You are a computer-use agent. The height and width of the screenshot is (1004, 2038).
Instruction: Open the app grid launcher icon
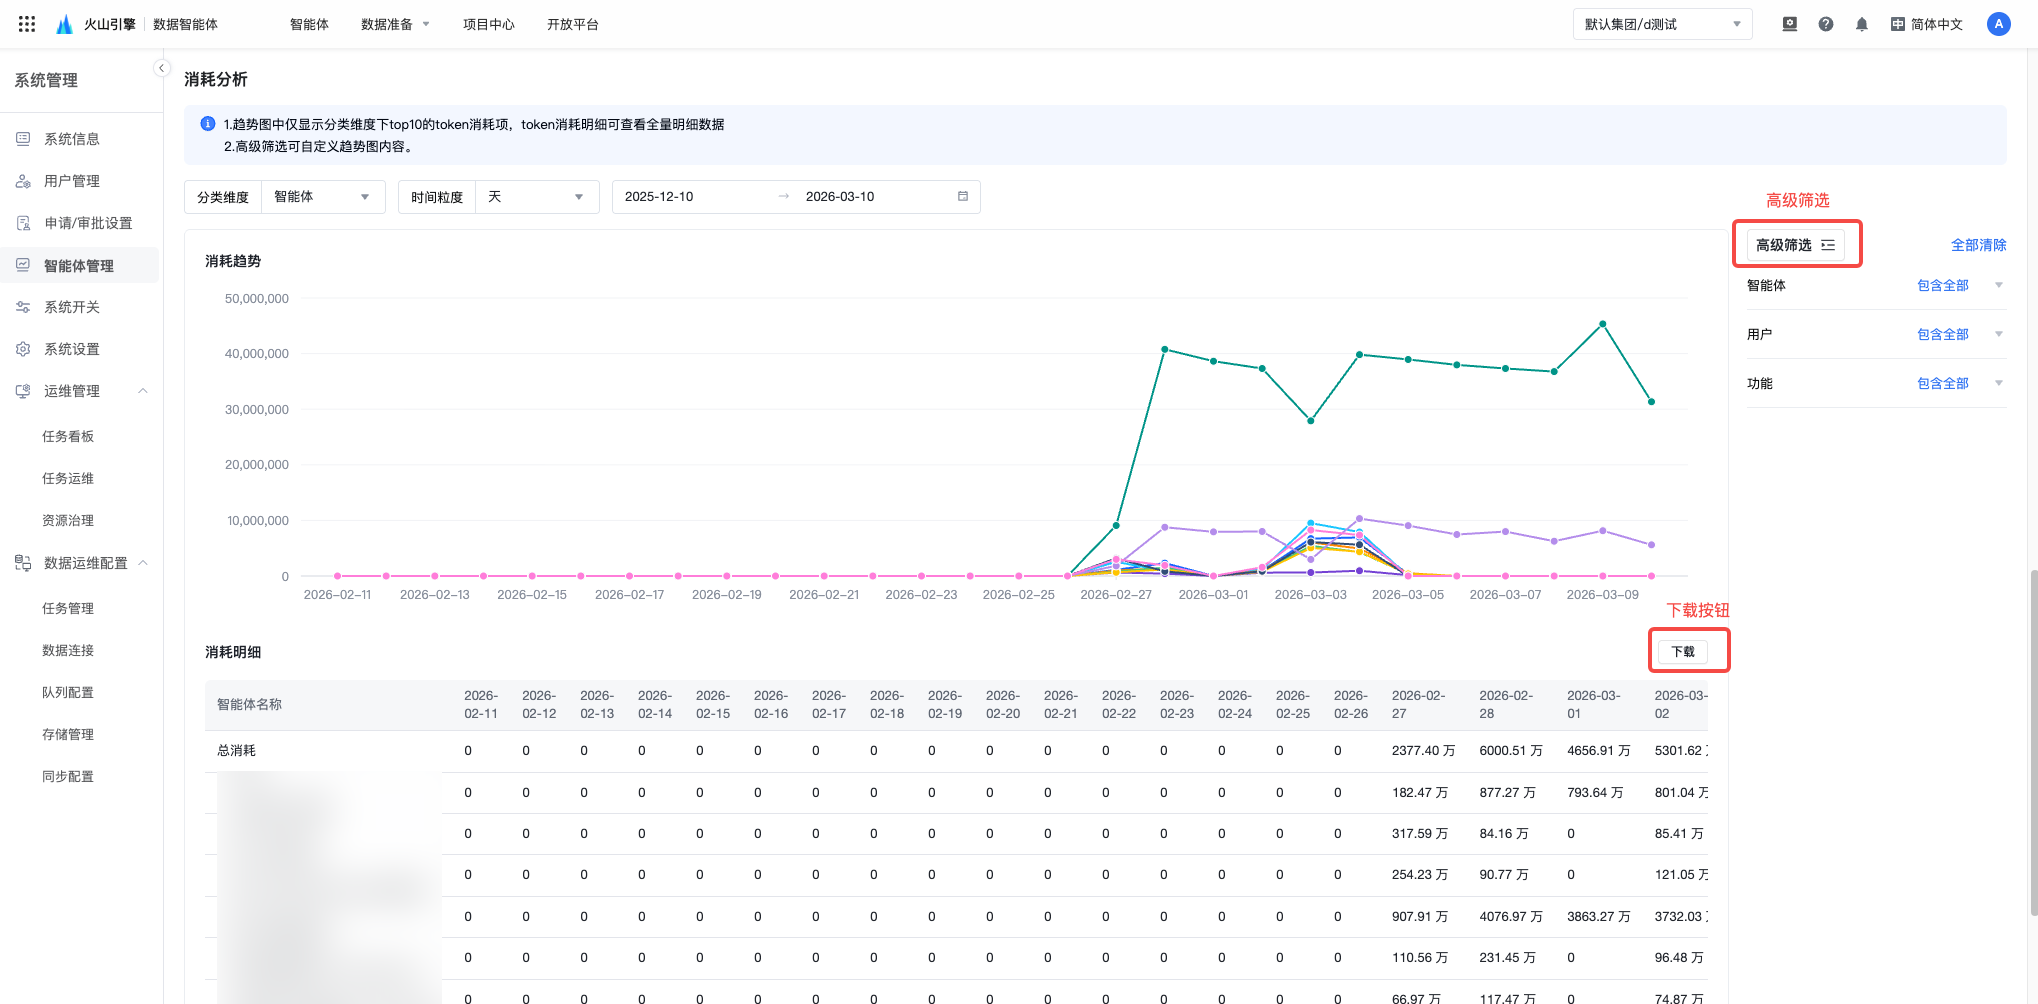pos(27,24)
